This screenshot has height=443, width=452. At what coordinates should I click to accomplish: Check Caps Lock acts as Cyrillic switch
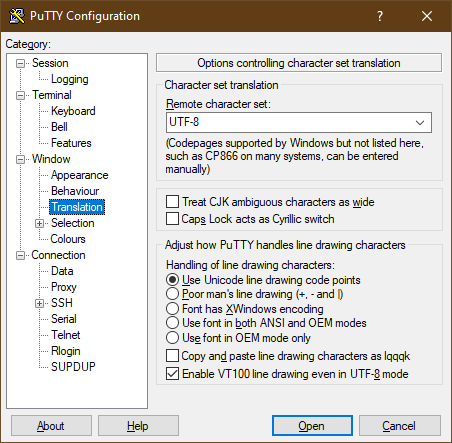coord(172,219)
